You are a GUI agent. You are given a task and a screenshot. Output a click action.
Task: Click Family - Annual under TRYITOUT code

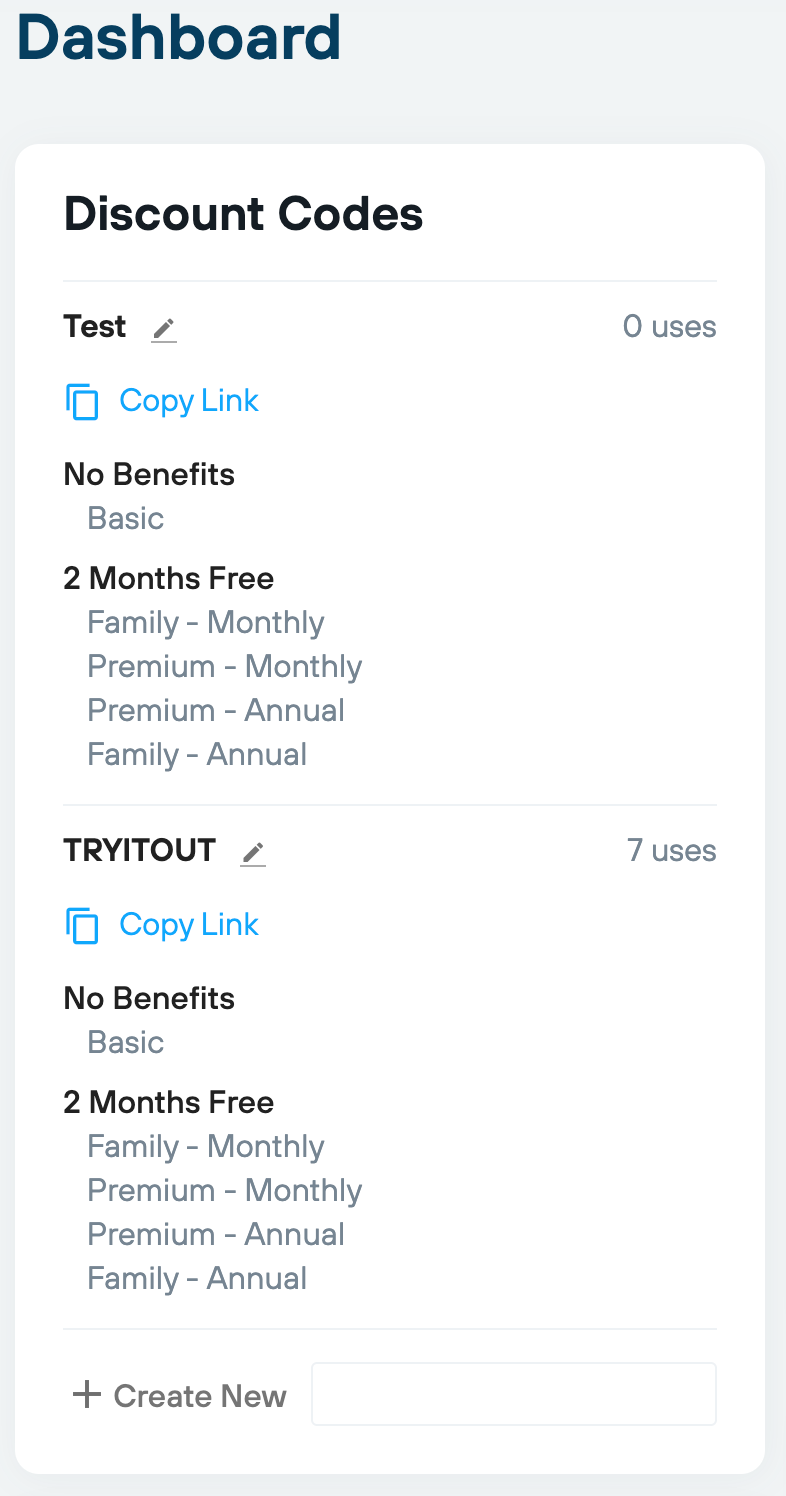pos(197,1279)
